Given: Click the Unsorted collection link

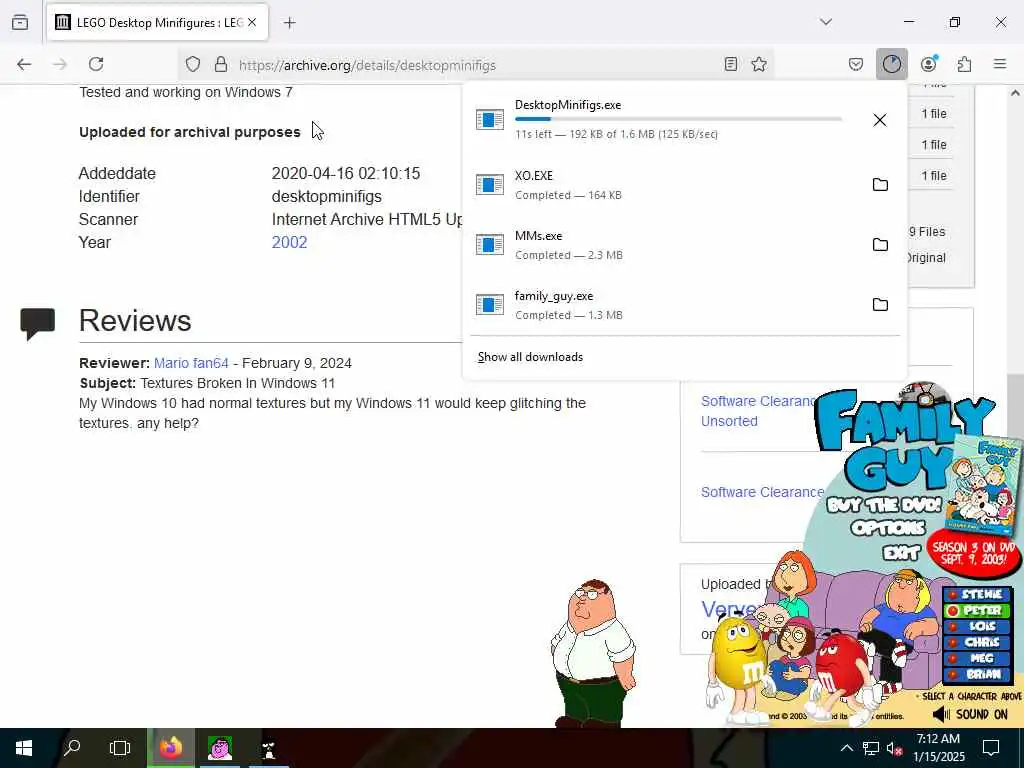Looking at the screenshot, I should coord(729,421).
